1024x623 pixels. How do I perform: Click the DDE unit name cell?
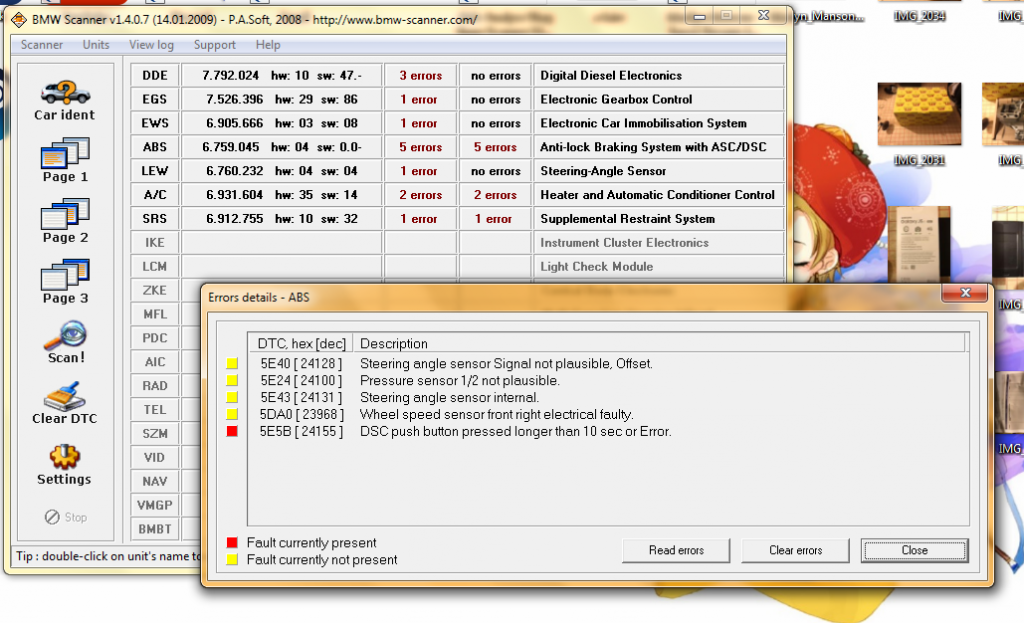155,76
